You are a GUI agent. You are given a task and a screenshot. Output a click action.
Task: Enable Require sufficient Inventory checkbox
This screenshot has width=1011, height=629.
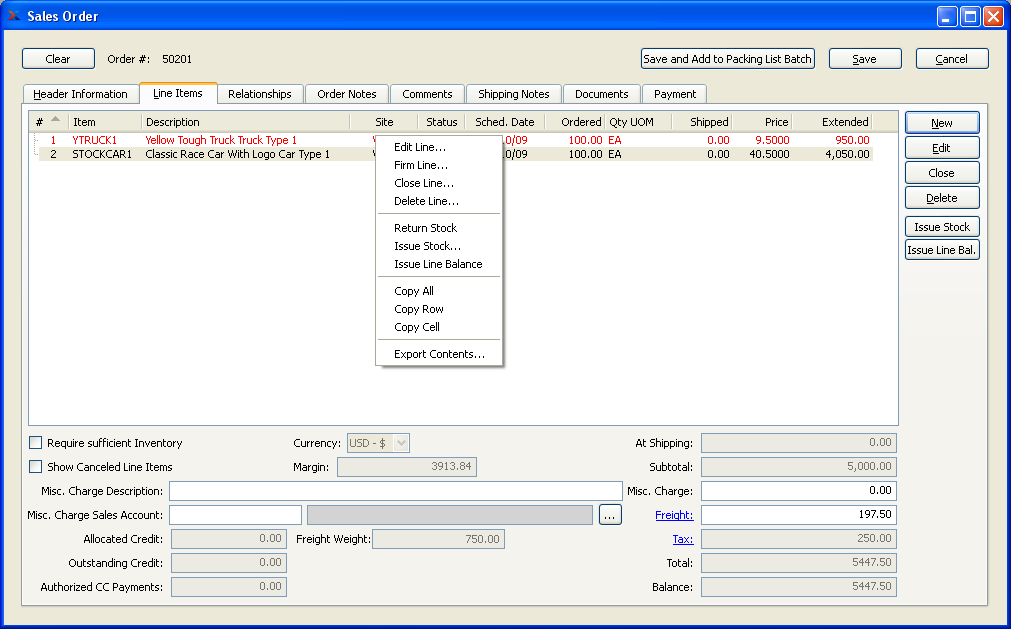[x=36, y=443]
